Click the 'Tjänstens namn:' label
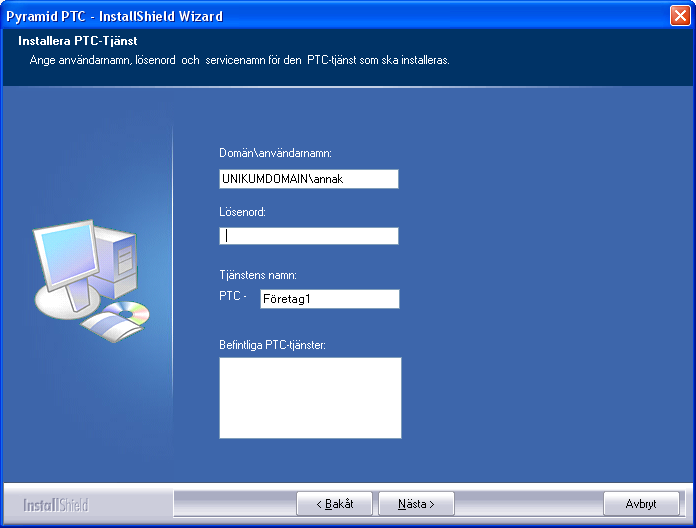696x528 pixels. pyautogui.click(x=258, y=275)
